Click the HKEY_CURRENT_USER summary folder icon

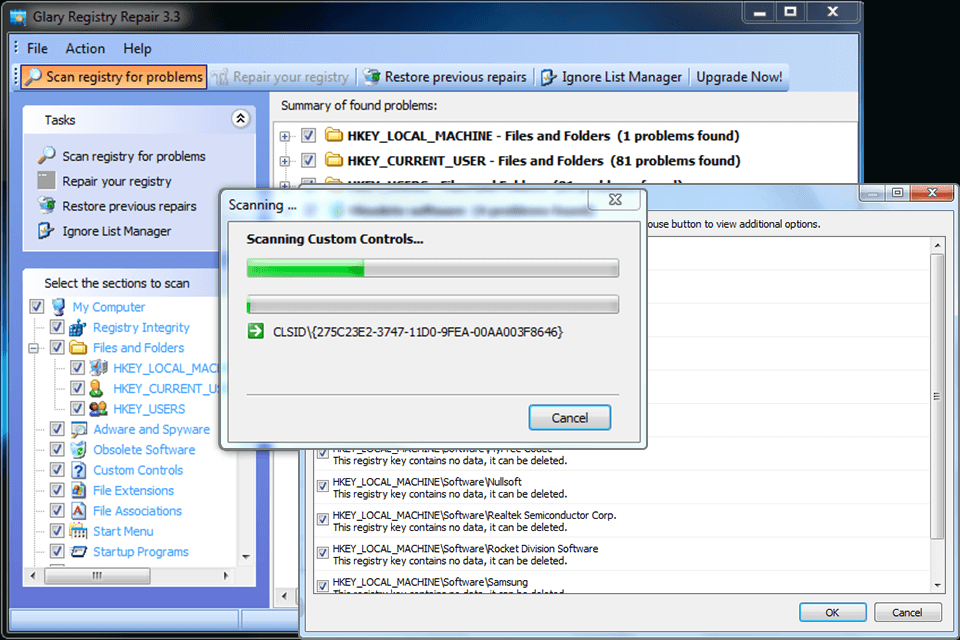334,160
